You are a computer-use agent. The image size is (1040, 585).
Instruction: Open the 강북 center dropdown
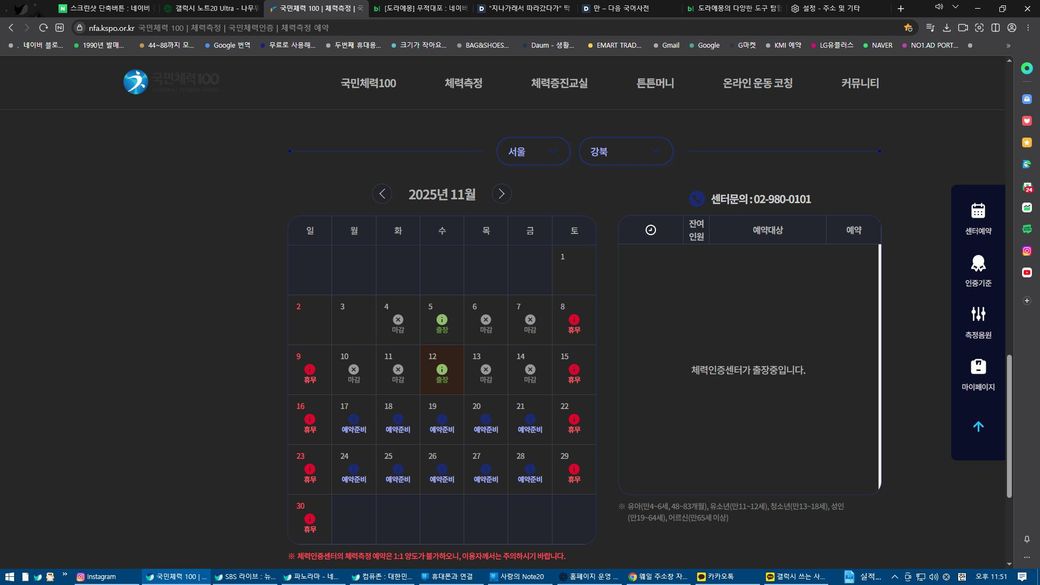625,152
